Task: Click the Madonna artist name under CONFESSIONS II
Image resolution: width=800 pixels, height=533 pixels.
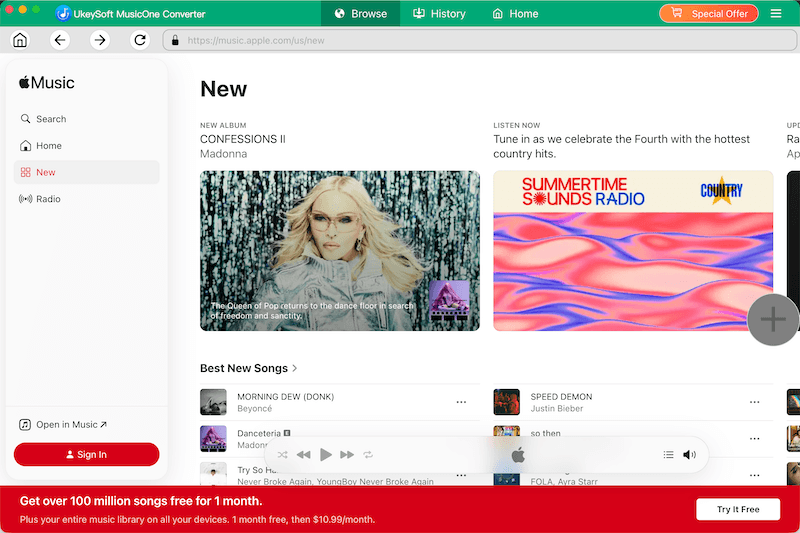Action: (223, 154)
